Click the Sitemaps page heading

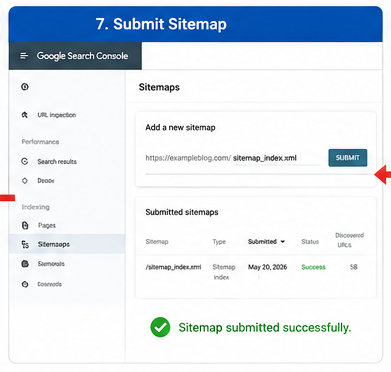click(159, 87)
